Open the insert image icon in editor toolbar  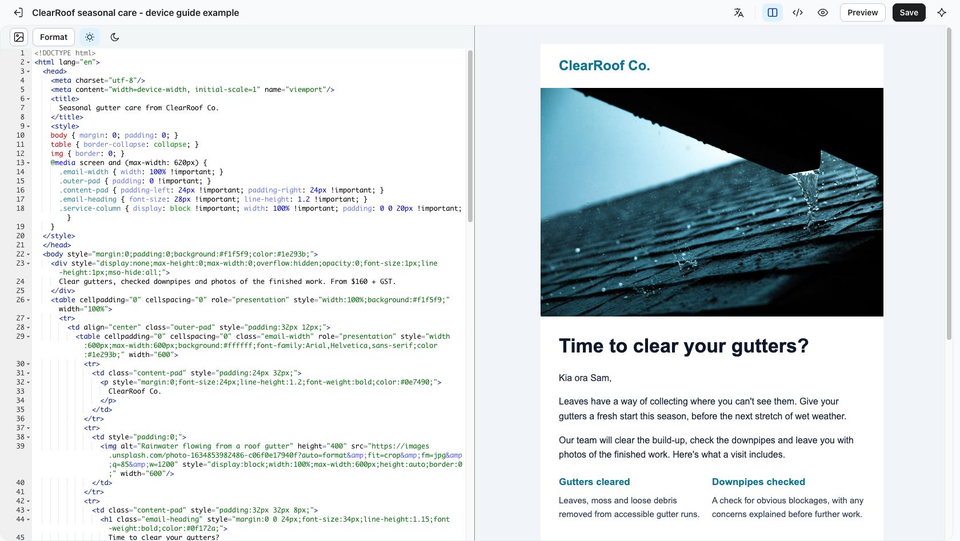19,37
